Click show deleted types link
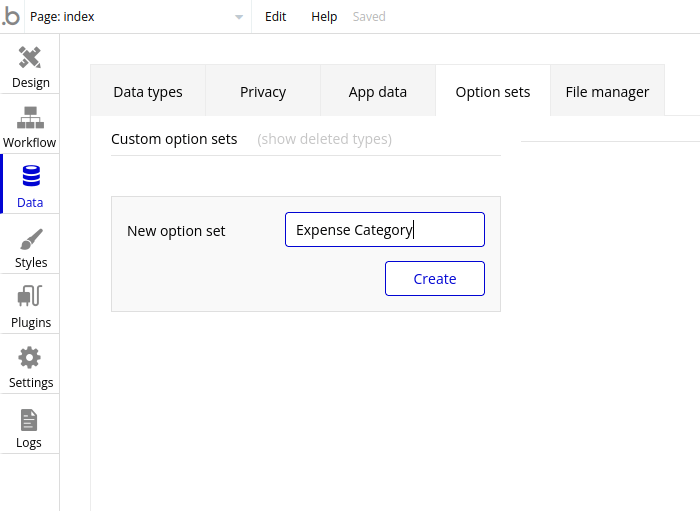The height and width of the screenshot is (511, 700). coord(325,139)
